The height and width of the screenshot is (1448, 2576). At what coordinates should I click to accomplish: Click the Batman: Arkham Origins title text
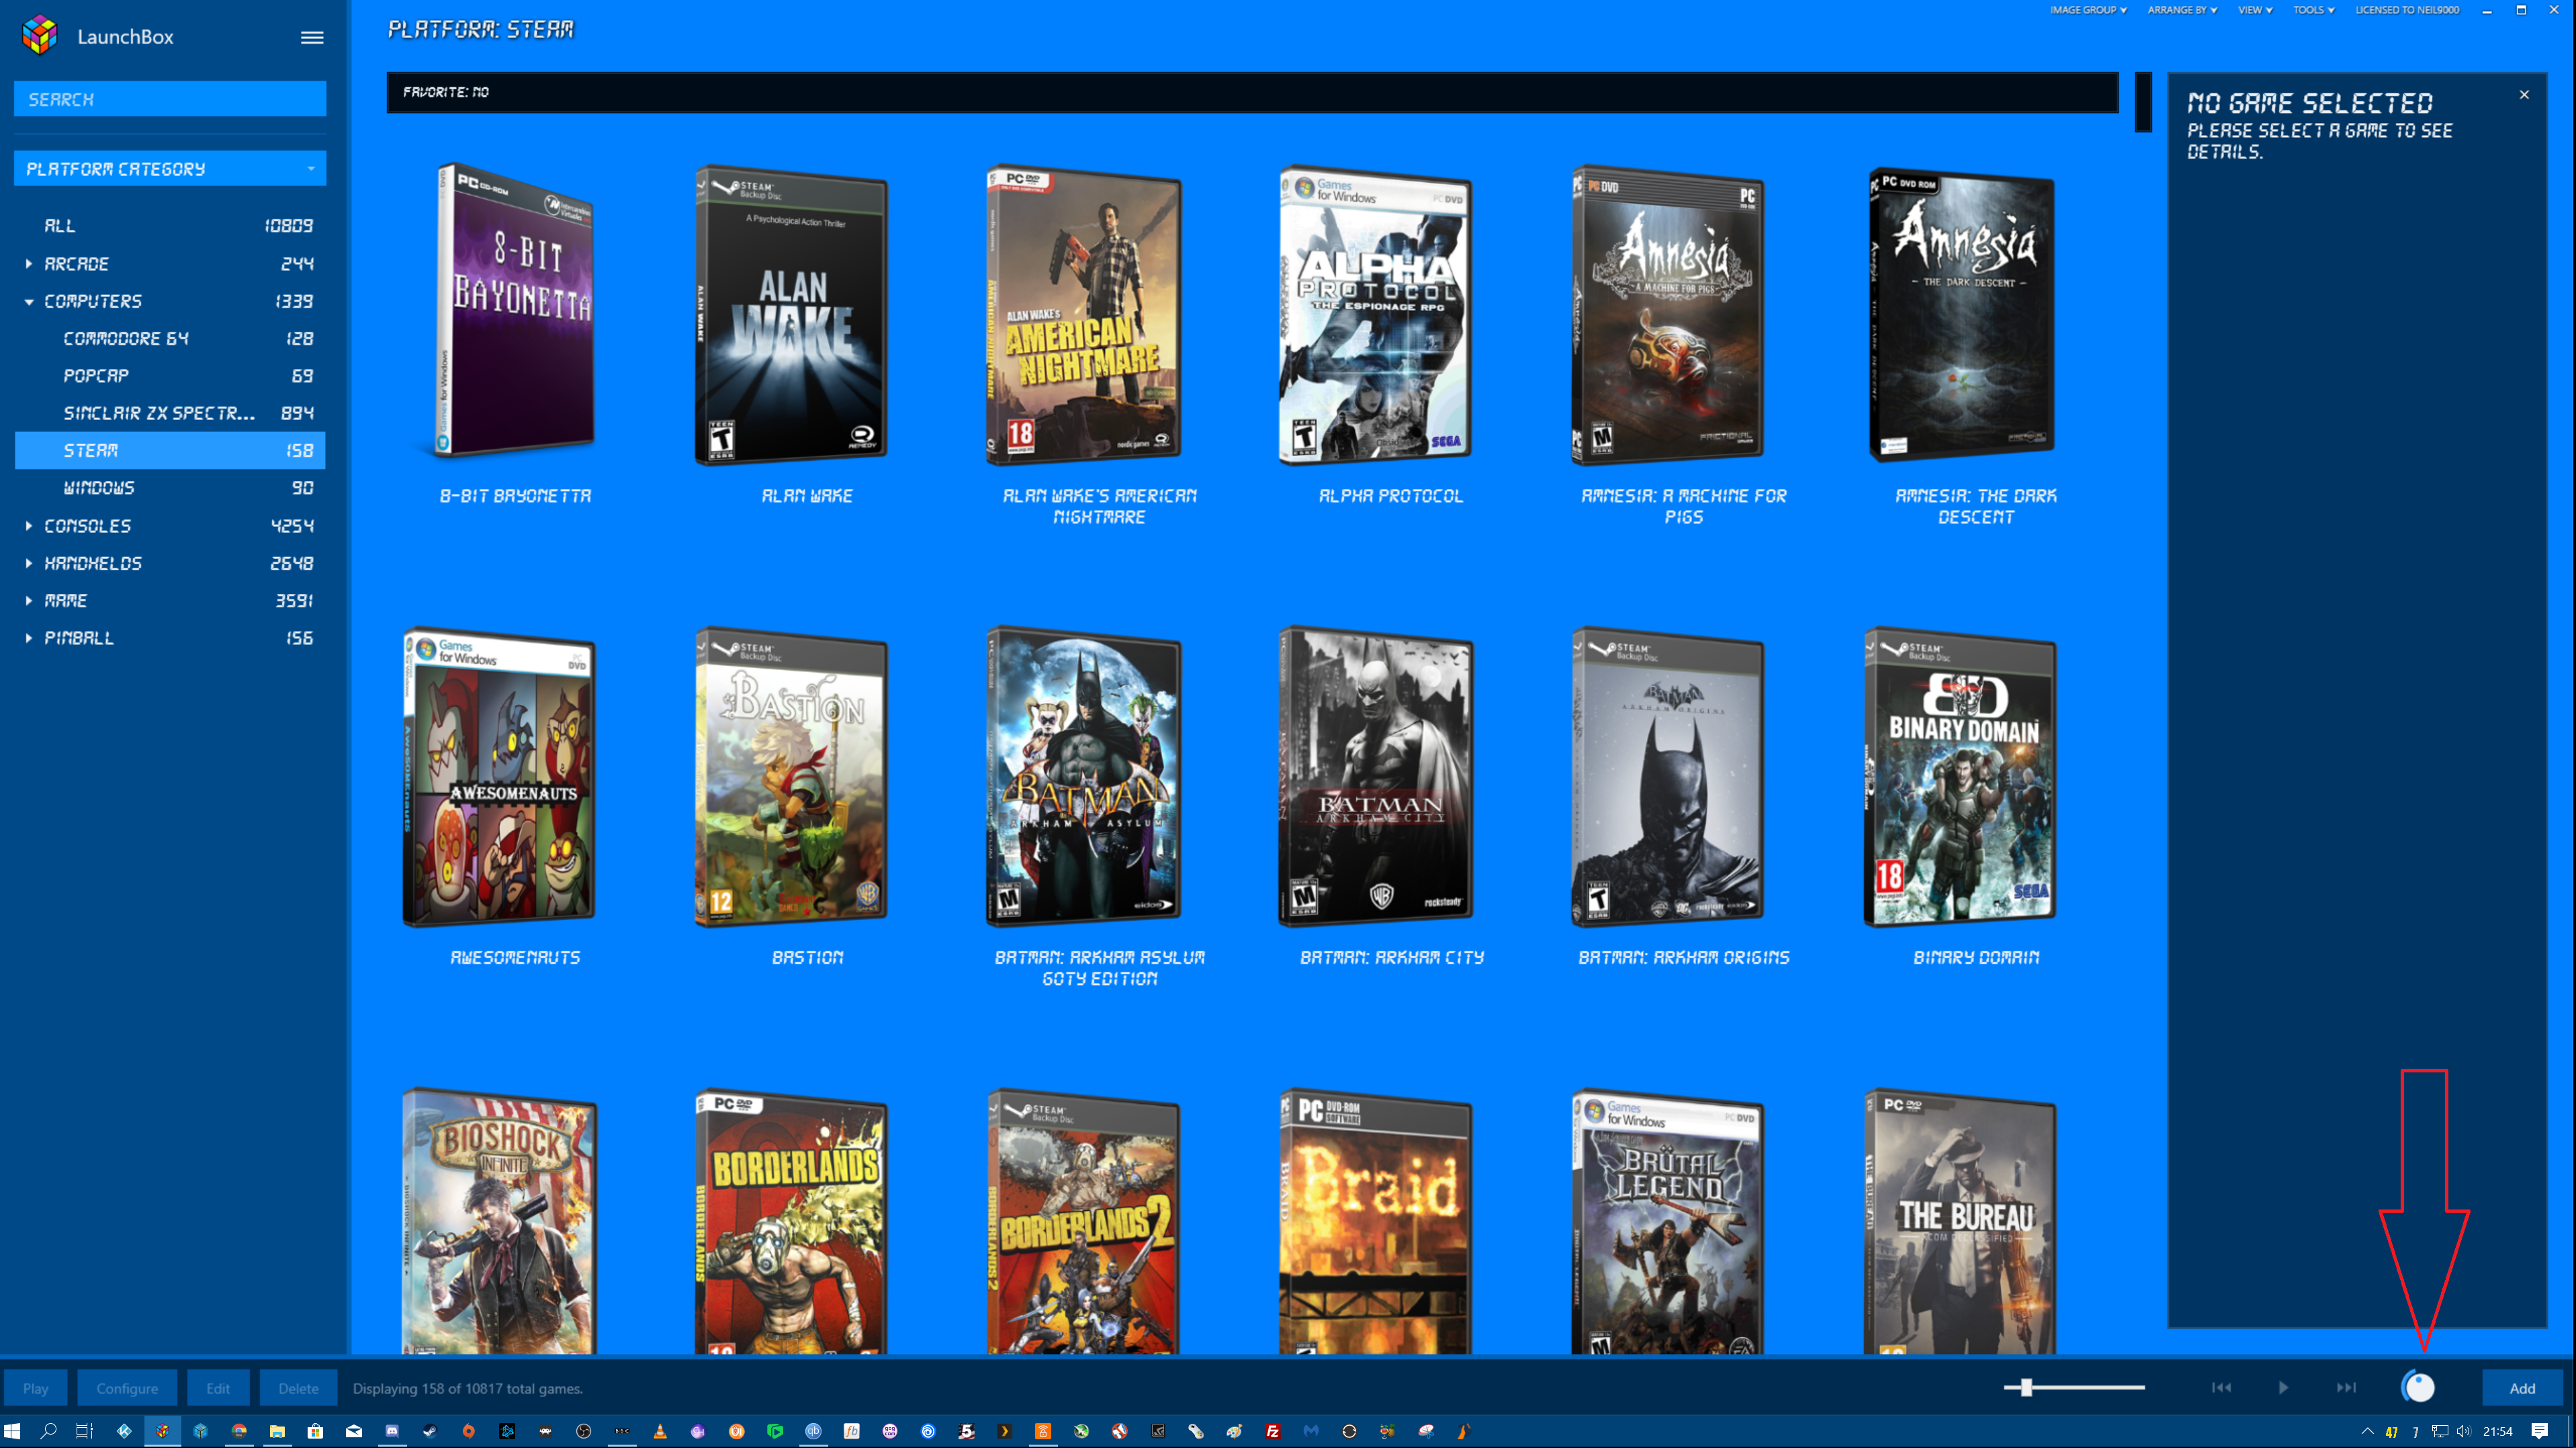1683,958
